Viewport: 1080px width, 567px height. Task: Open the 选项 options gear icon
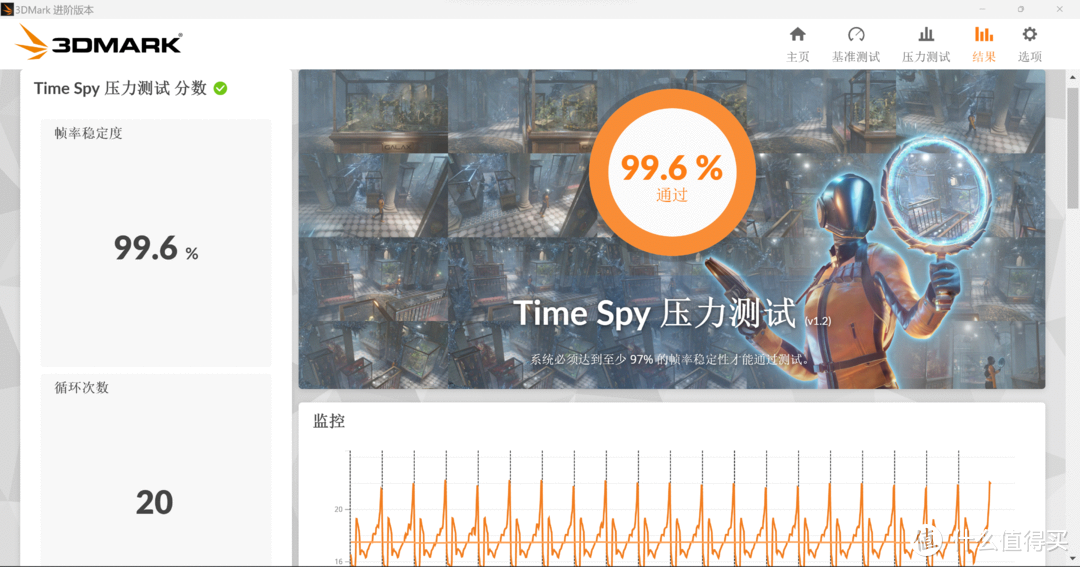[x=1030, y=34]
